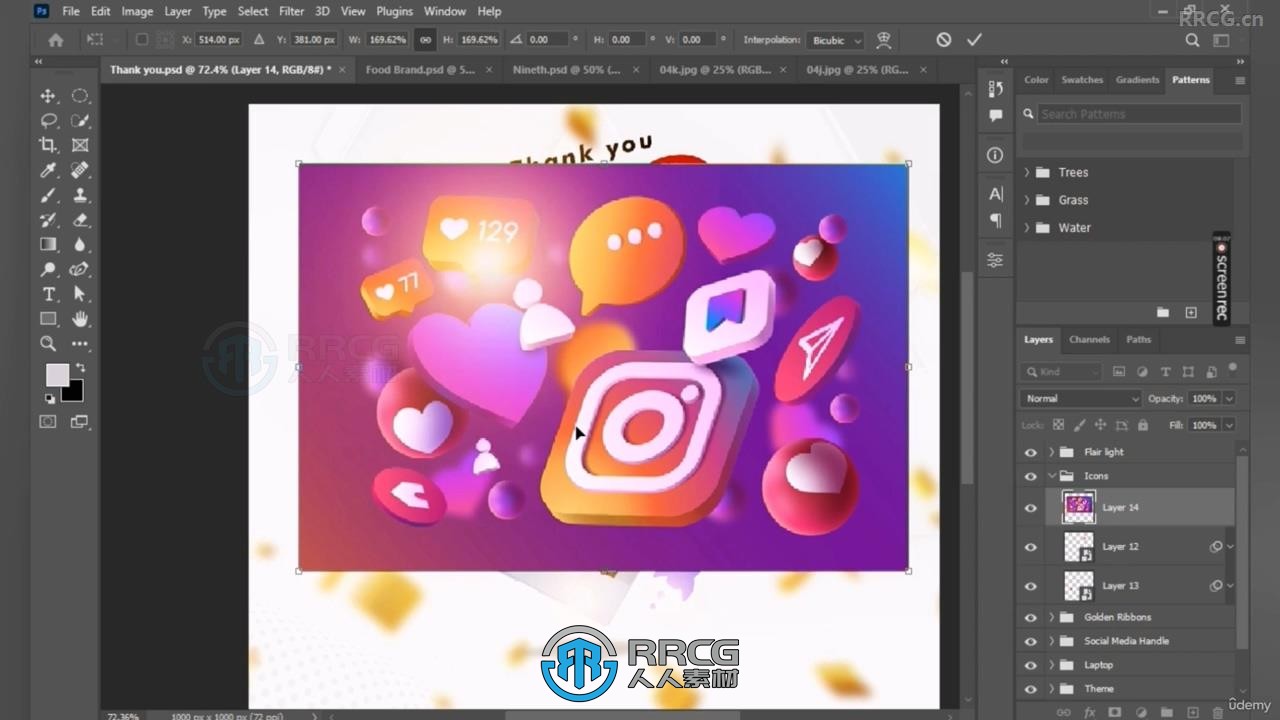Select the Eraser tool

point(80,220)
